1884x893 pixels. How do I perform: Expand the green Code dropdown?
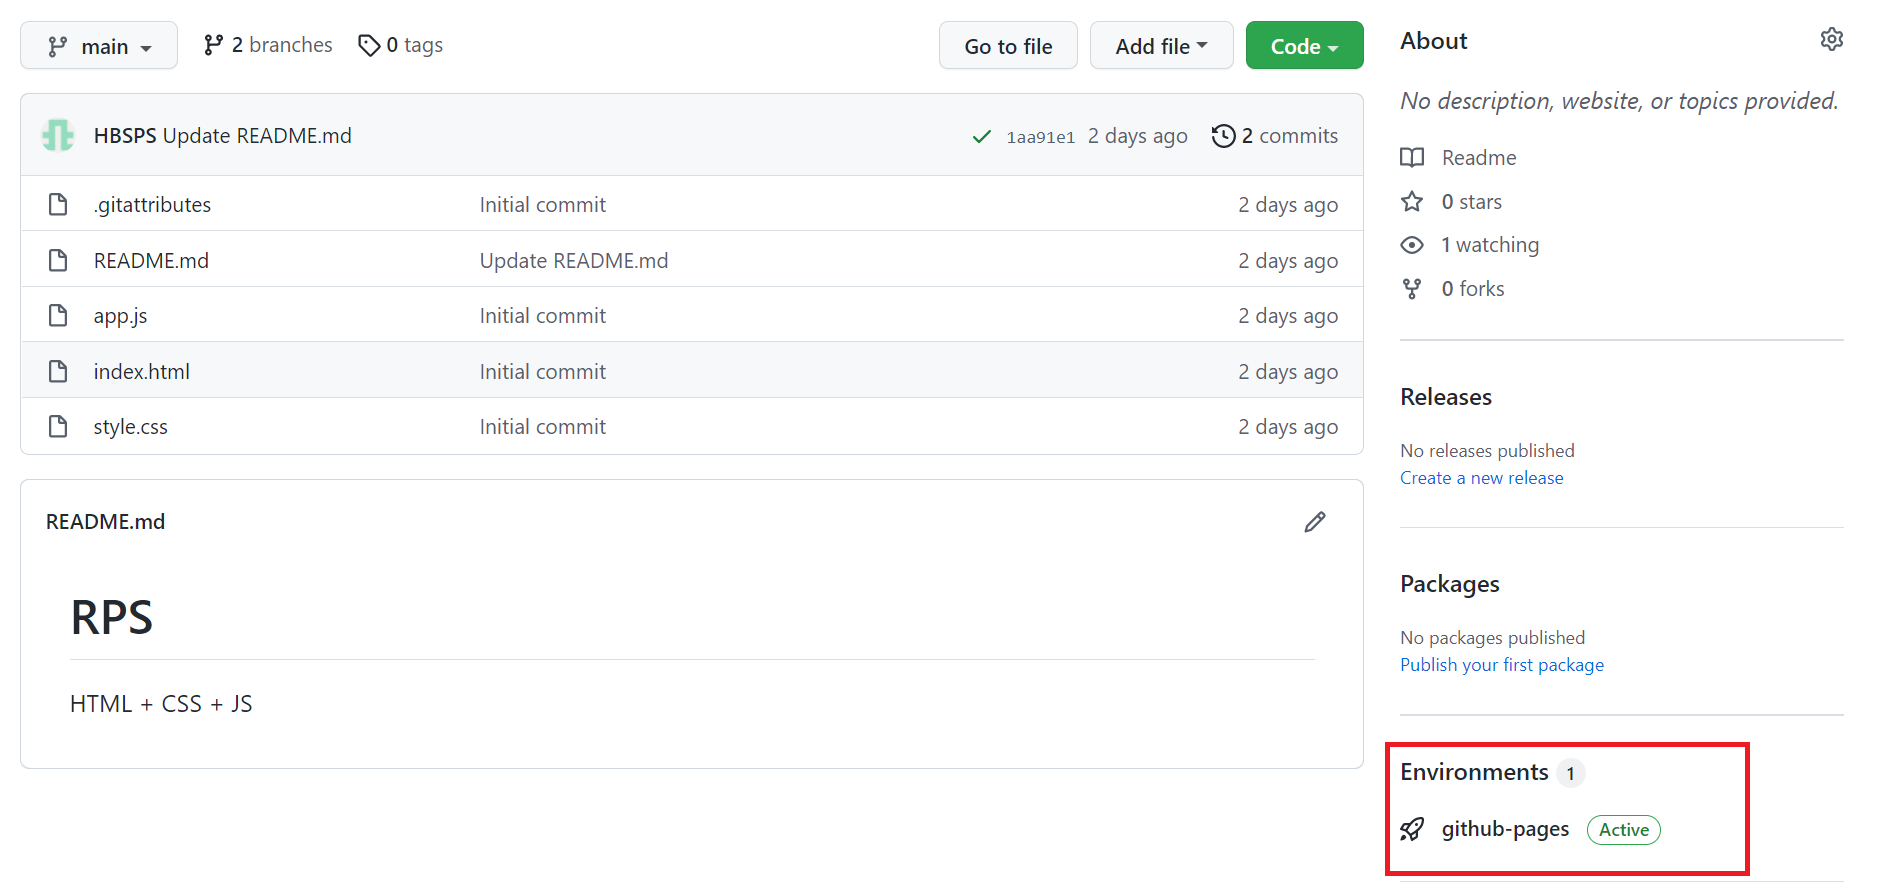click(x=1304, y=46)
